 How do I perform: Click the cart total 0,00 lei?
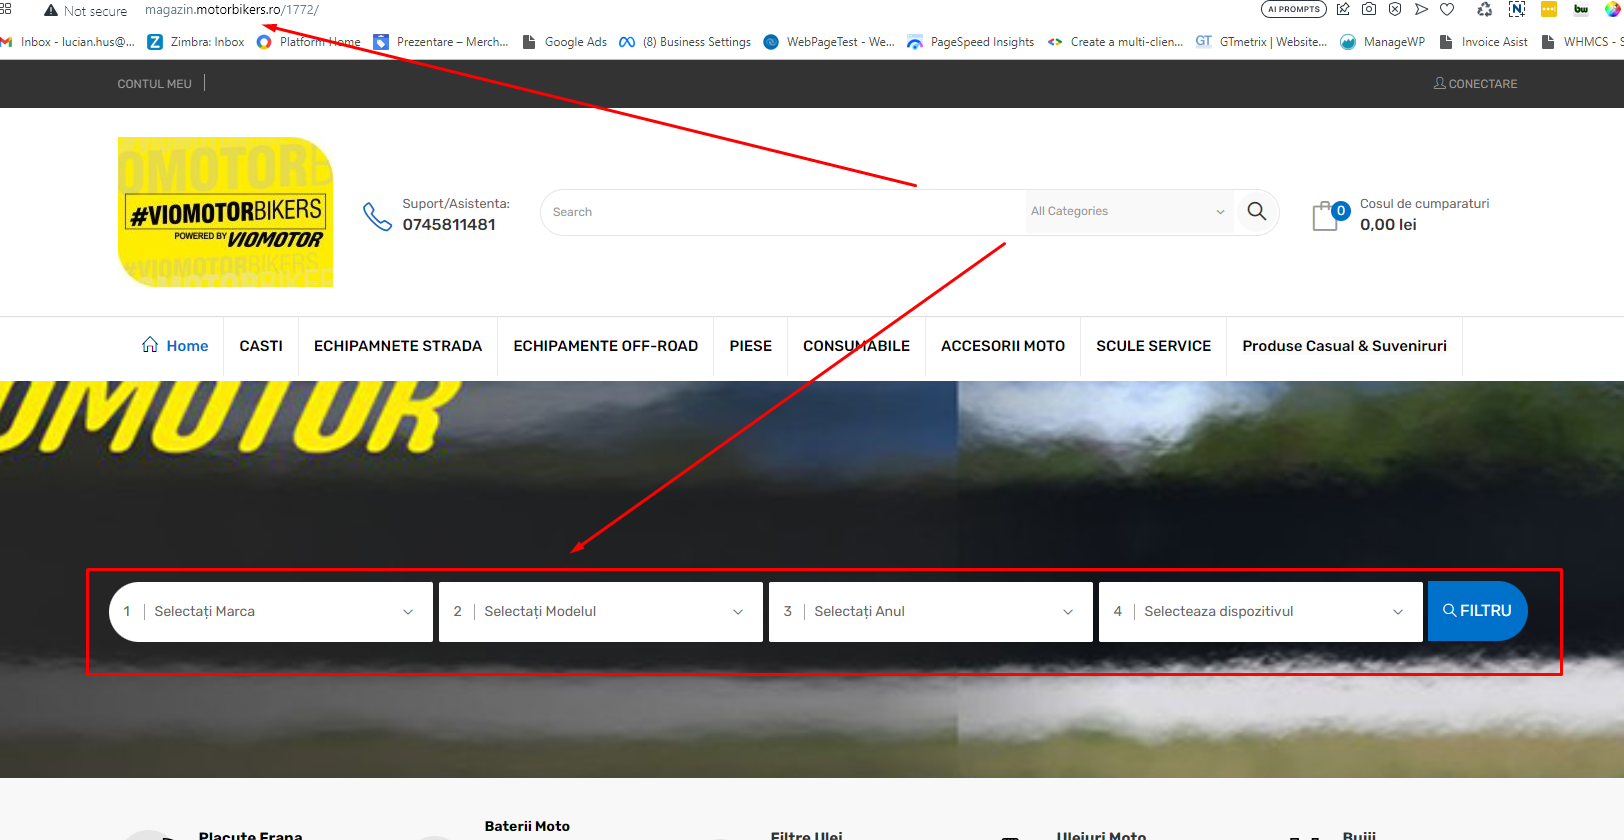click(1388, 225)
